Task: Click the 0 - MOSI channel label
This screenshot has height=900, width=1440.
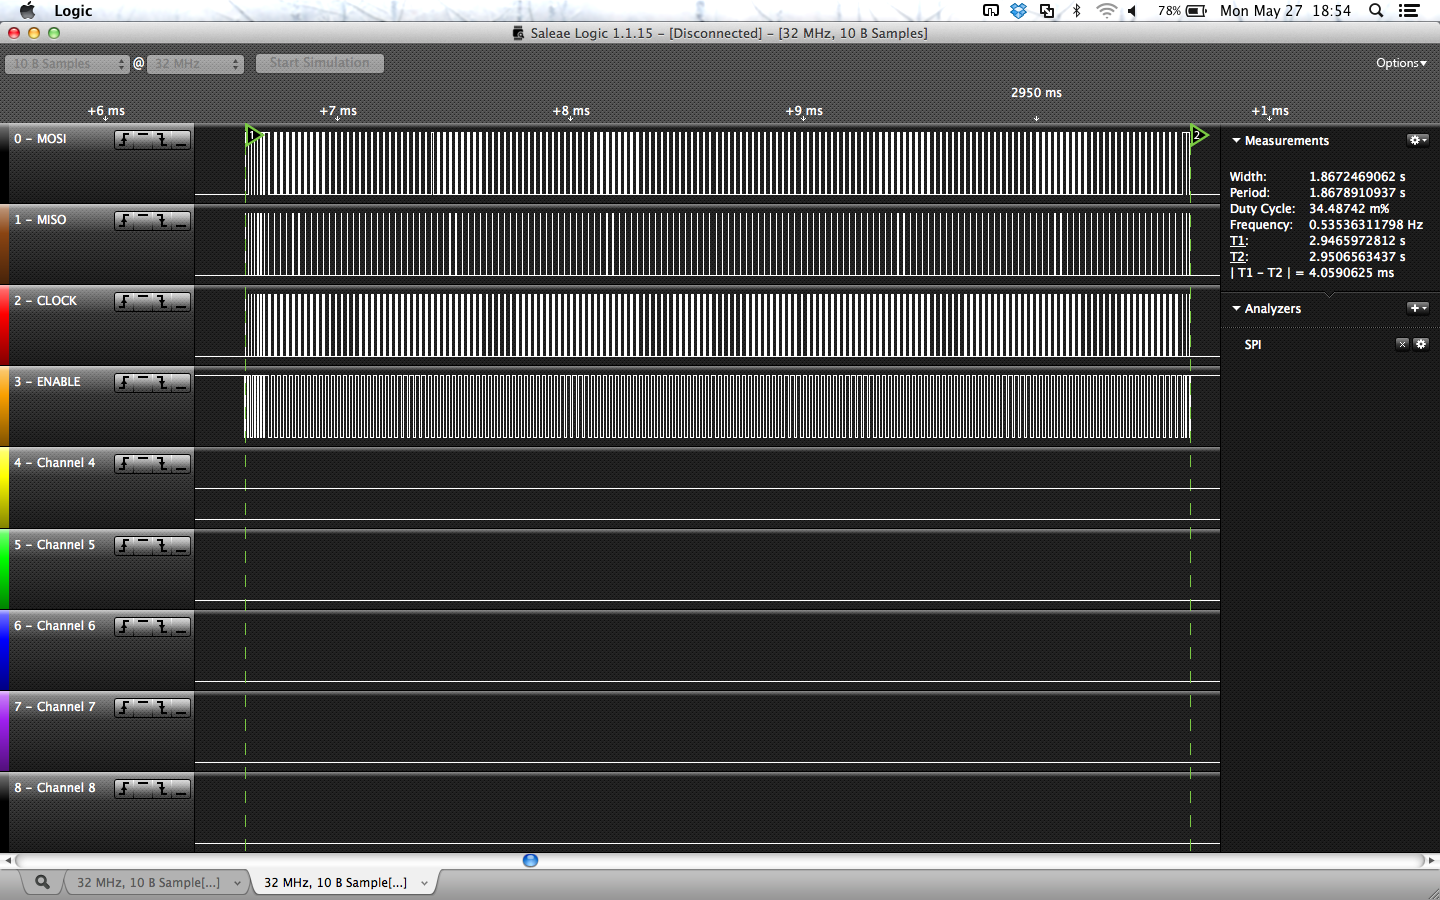Action: tap(40, 139)
